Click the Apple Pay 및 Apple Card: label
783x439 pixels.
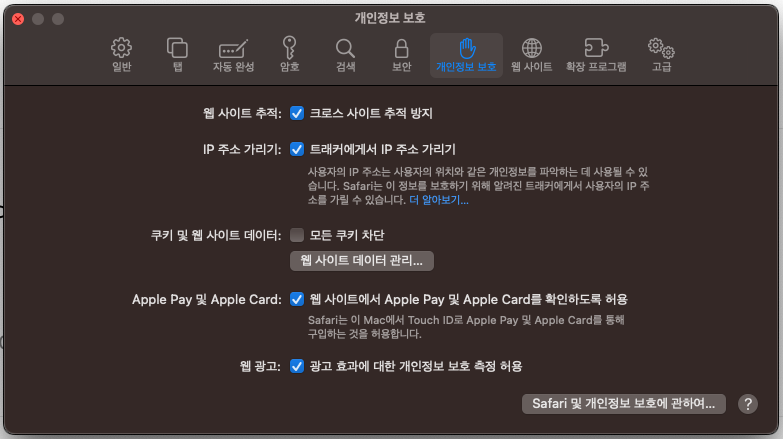pos(207,300)
